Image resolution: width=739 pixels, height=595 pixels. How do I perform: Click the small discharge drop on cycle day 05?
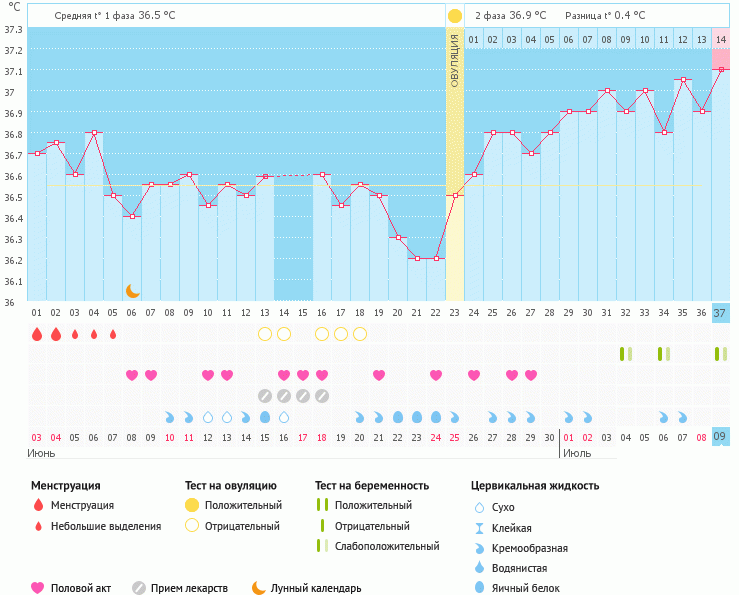coord(113,334)
